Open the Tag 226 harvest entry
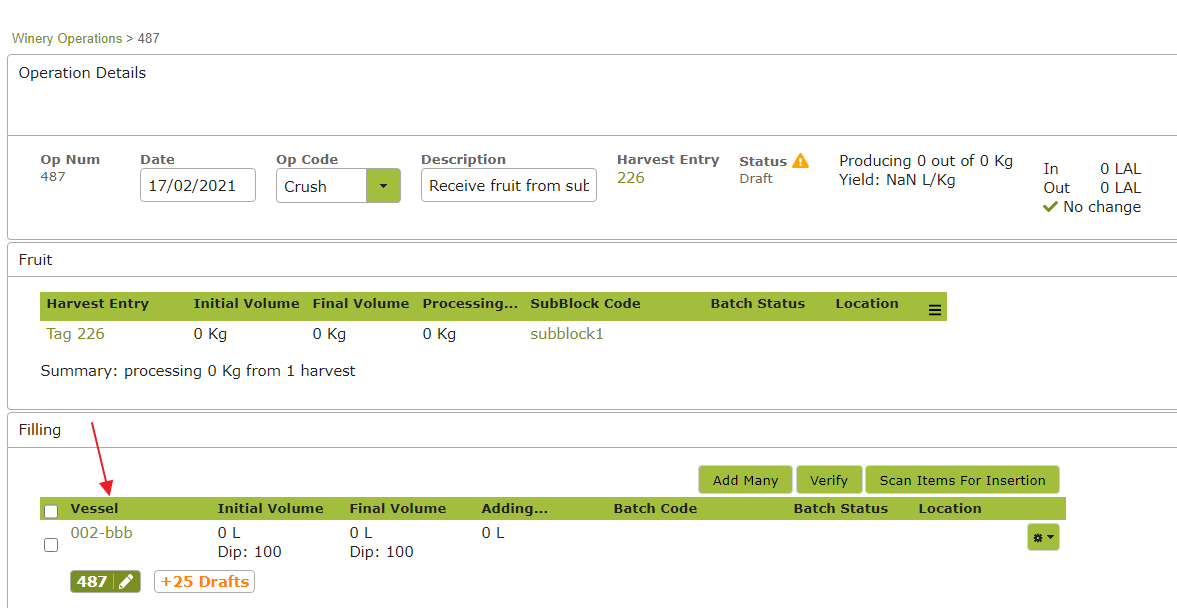The width and height of the screenshot is (1177, 608). pyautogui.click(x=75, y=334)
